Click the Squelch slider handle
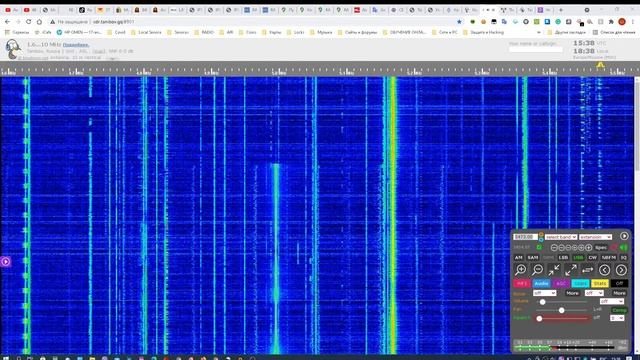The width and height of the screenshot is (640, 360). (x=539, y=318)
